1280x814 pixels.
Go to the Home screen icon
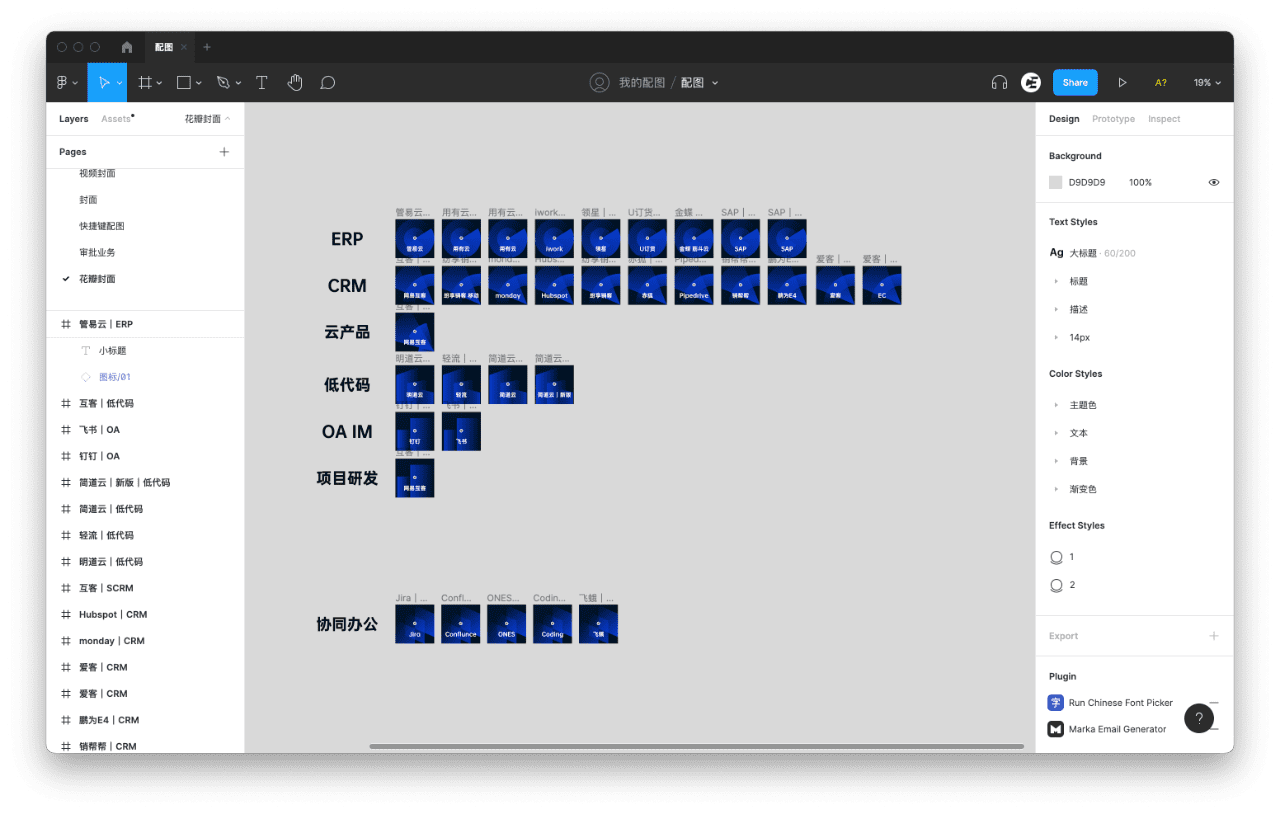tap(127, 47)
